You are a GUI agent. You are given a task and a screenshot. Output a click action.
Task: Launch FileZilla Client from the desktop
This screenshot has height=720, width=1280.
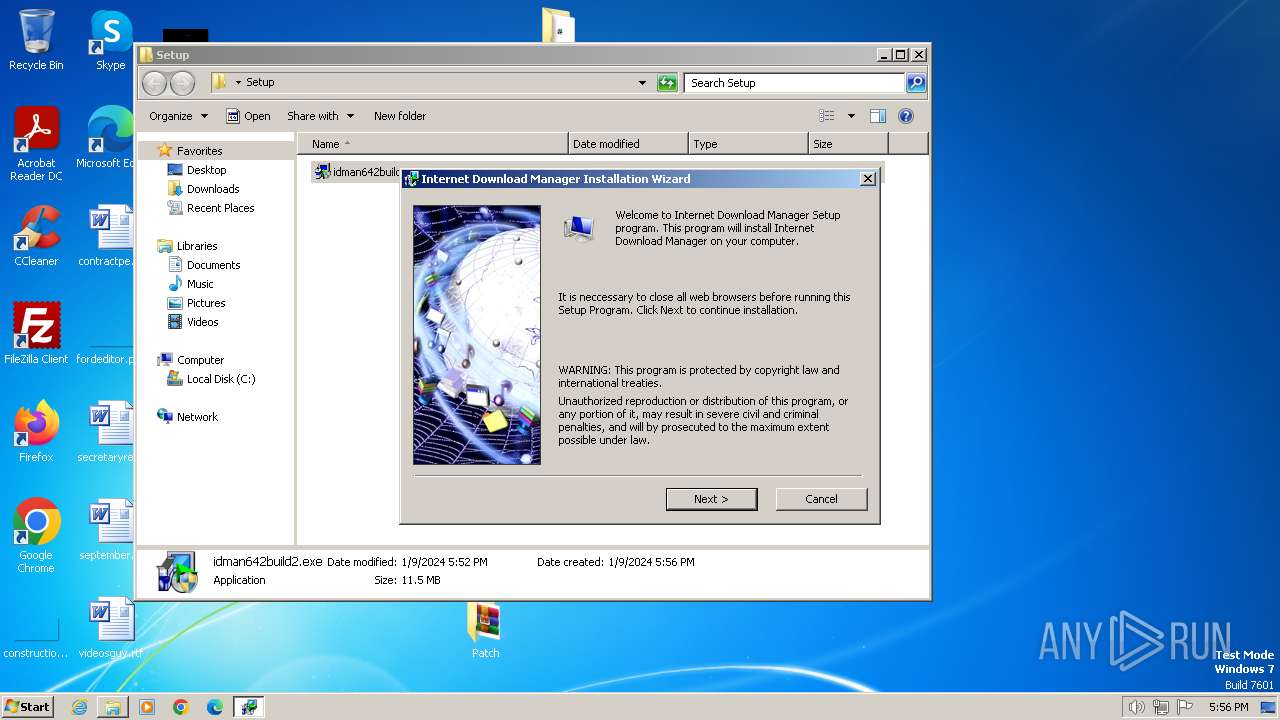(x=36, y=334)
